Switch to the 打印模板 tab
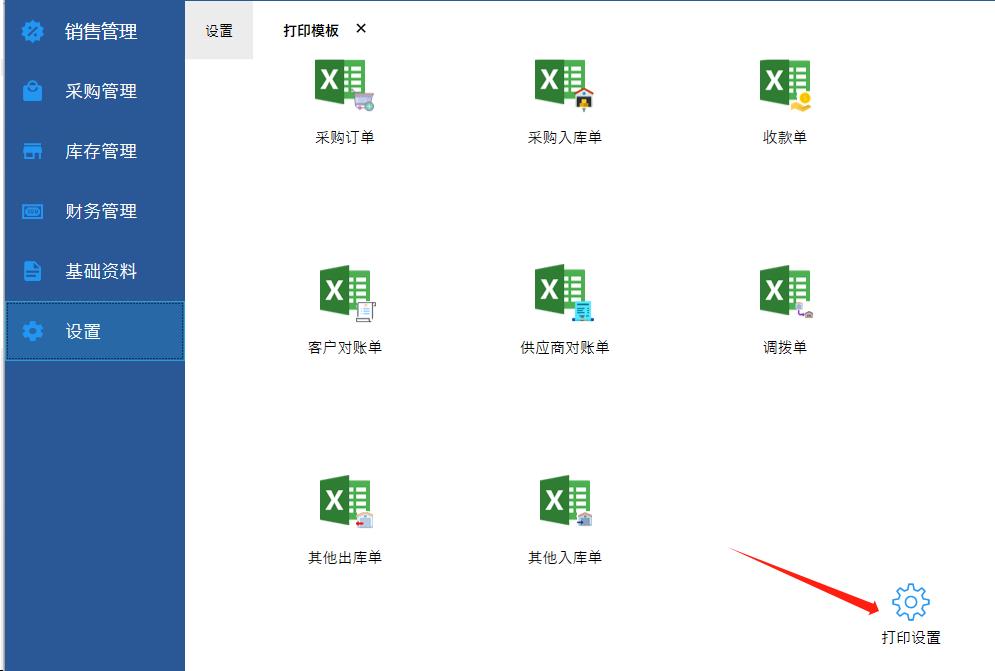Viewport: 995px width, 671px height. (x=311, y=30)
